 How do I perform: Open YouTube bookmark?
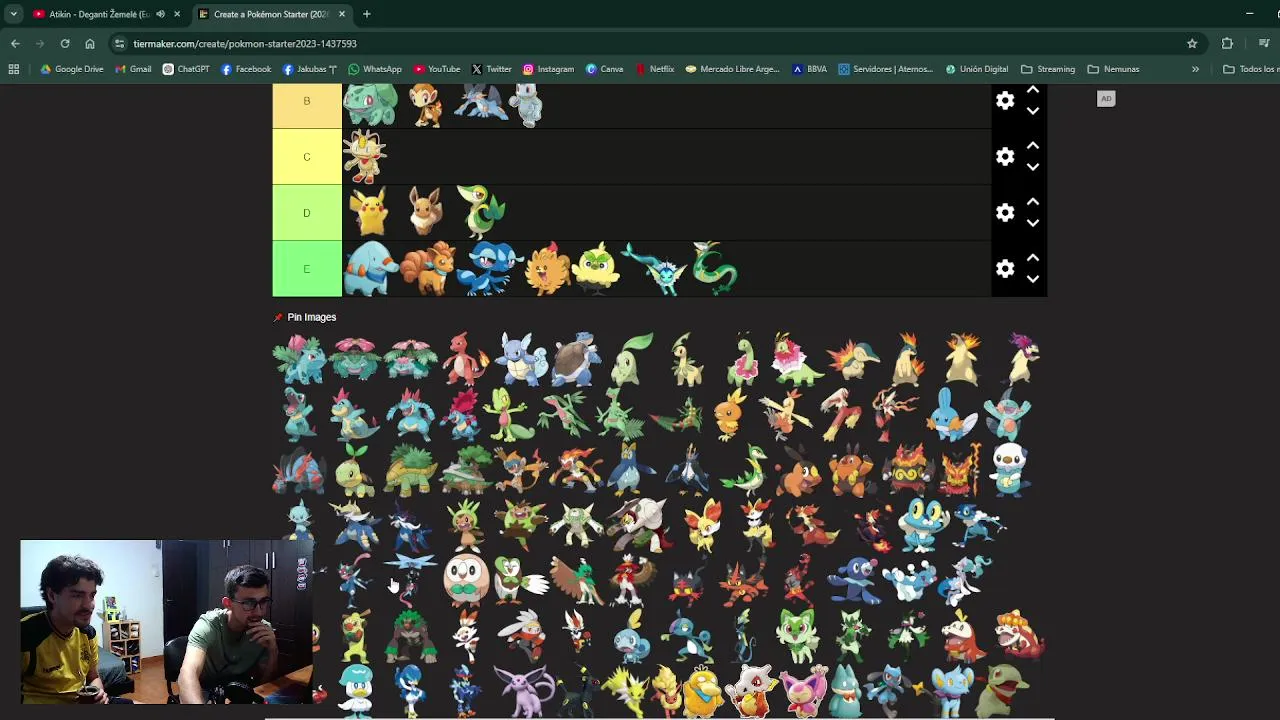(x=437, y=69)
